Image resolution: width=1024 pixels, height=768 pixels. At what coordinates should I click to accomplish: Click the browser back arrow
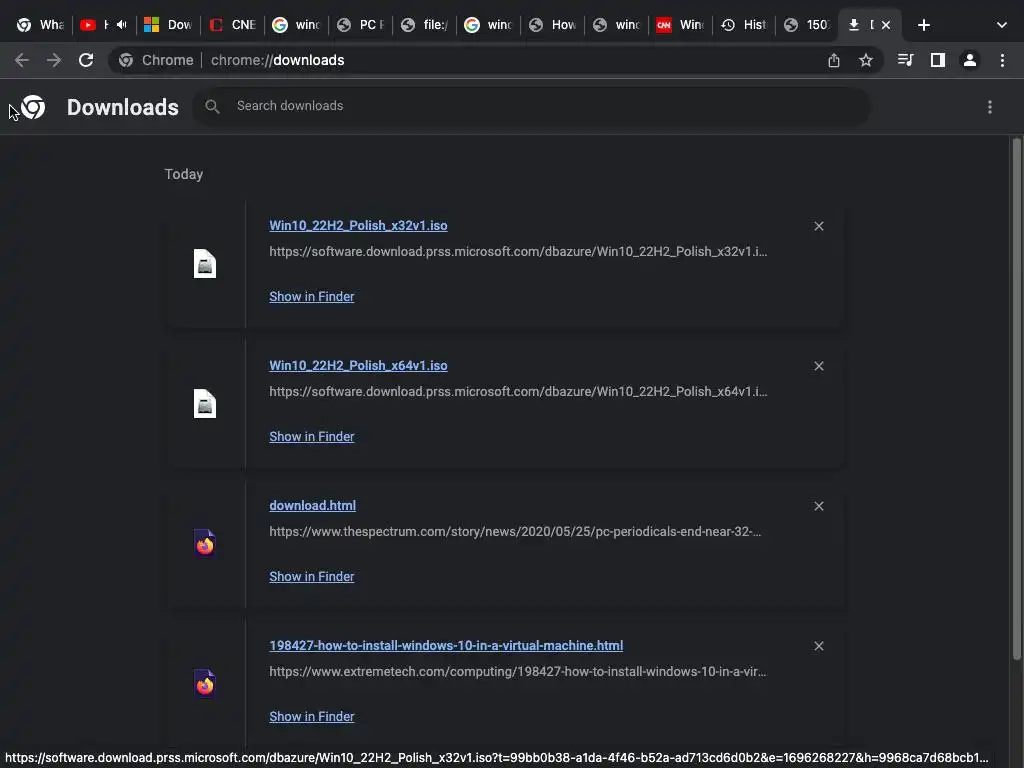22,60
